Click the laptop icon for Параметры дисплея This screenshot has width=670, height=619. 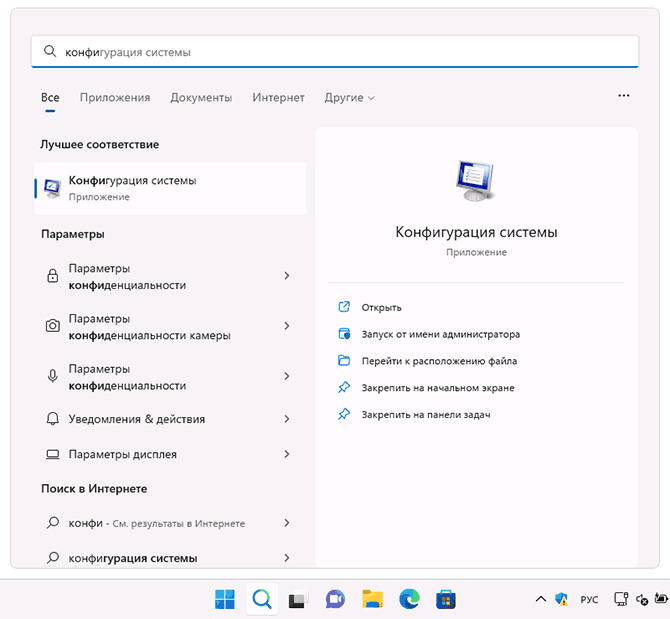coord(53,454)
